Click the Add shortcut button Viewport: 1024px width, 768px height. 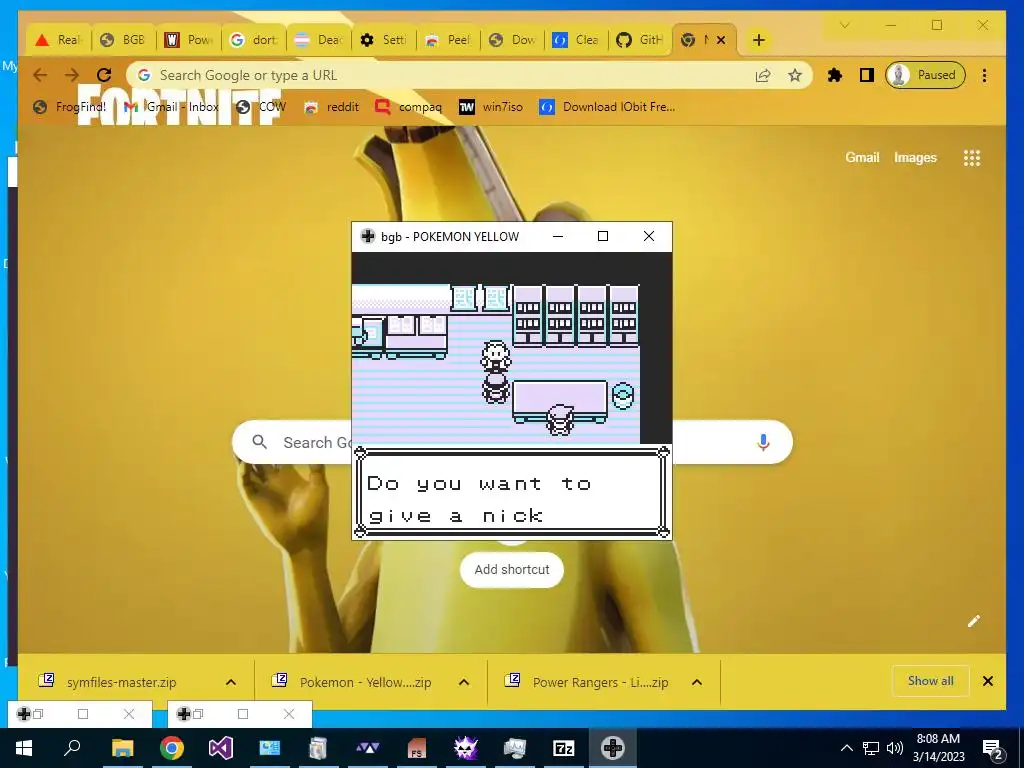[511, 569]
